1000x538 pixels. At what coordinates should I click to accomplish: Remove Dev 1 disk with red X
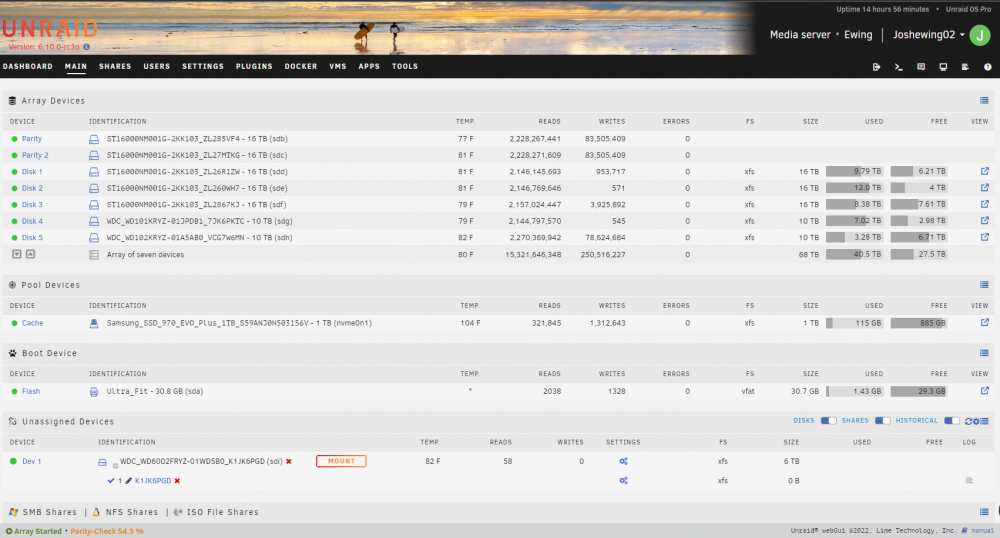289,462
